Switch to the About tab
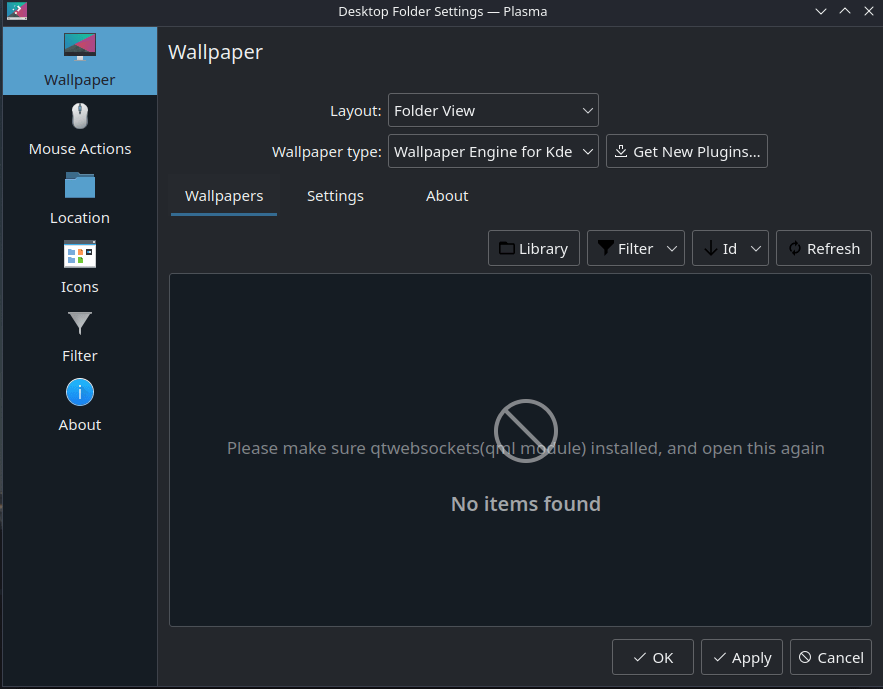Screen dimensions: 883x689 [447, 195]
